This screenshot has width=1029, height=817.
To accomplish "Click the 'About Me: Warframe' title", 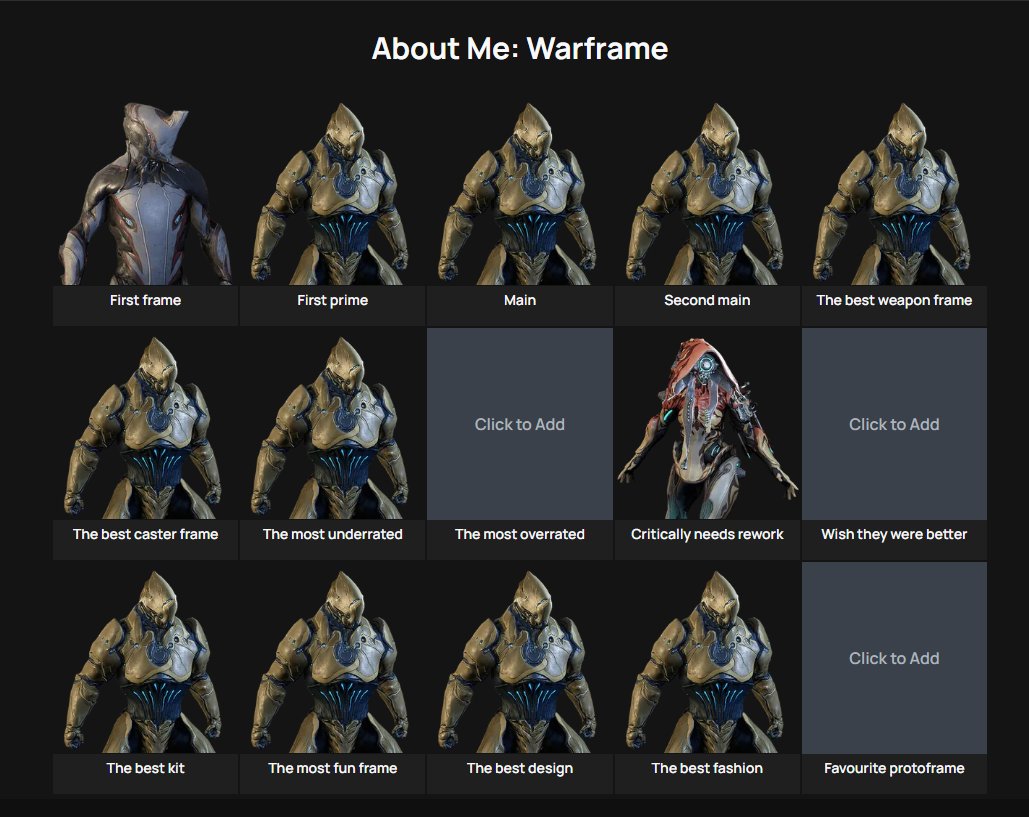I will click(x=520, y=49).
